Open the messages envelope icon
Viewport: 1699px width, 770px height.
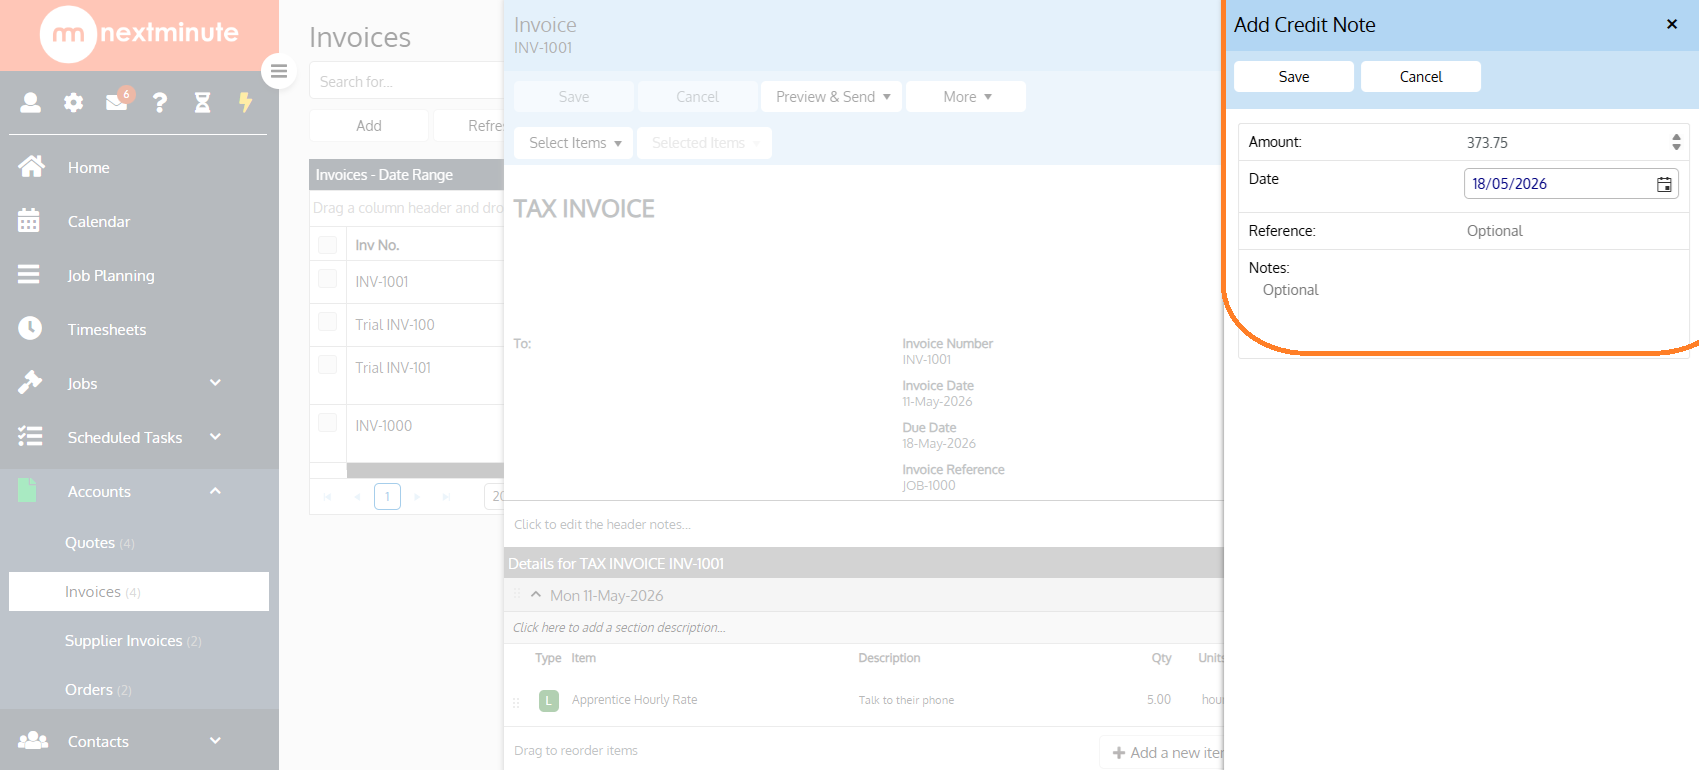click(x=117, y=102)
